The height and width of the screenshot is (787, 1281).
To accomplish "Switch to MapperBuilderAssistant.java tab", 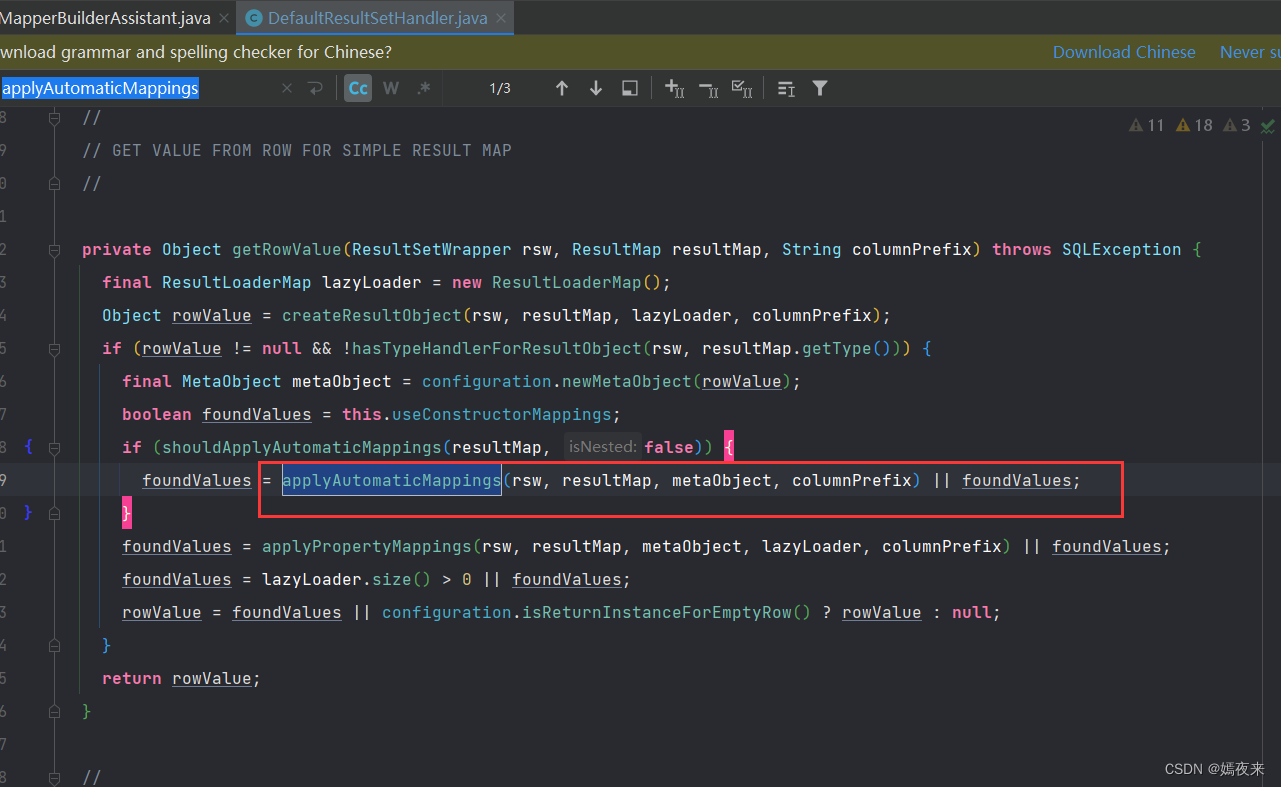I will [105, 18].
